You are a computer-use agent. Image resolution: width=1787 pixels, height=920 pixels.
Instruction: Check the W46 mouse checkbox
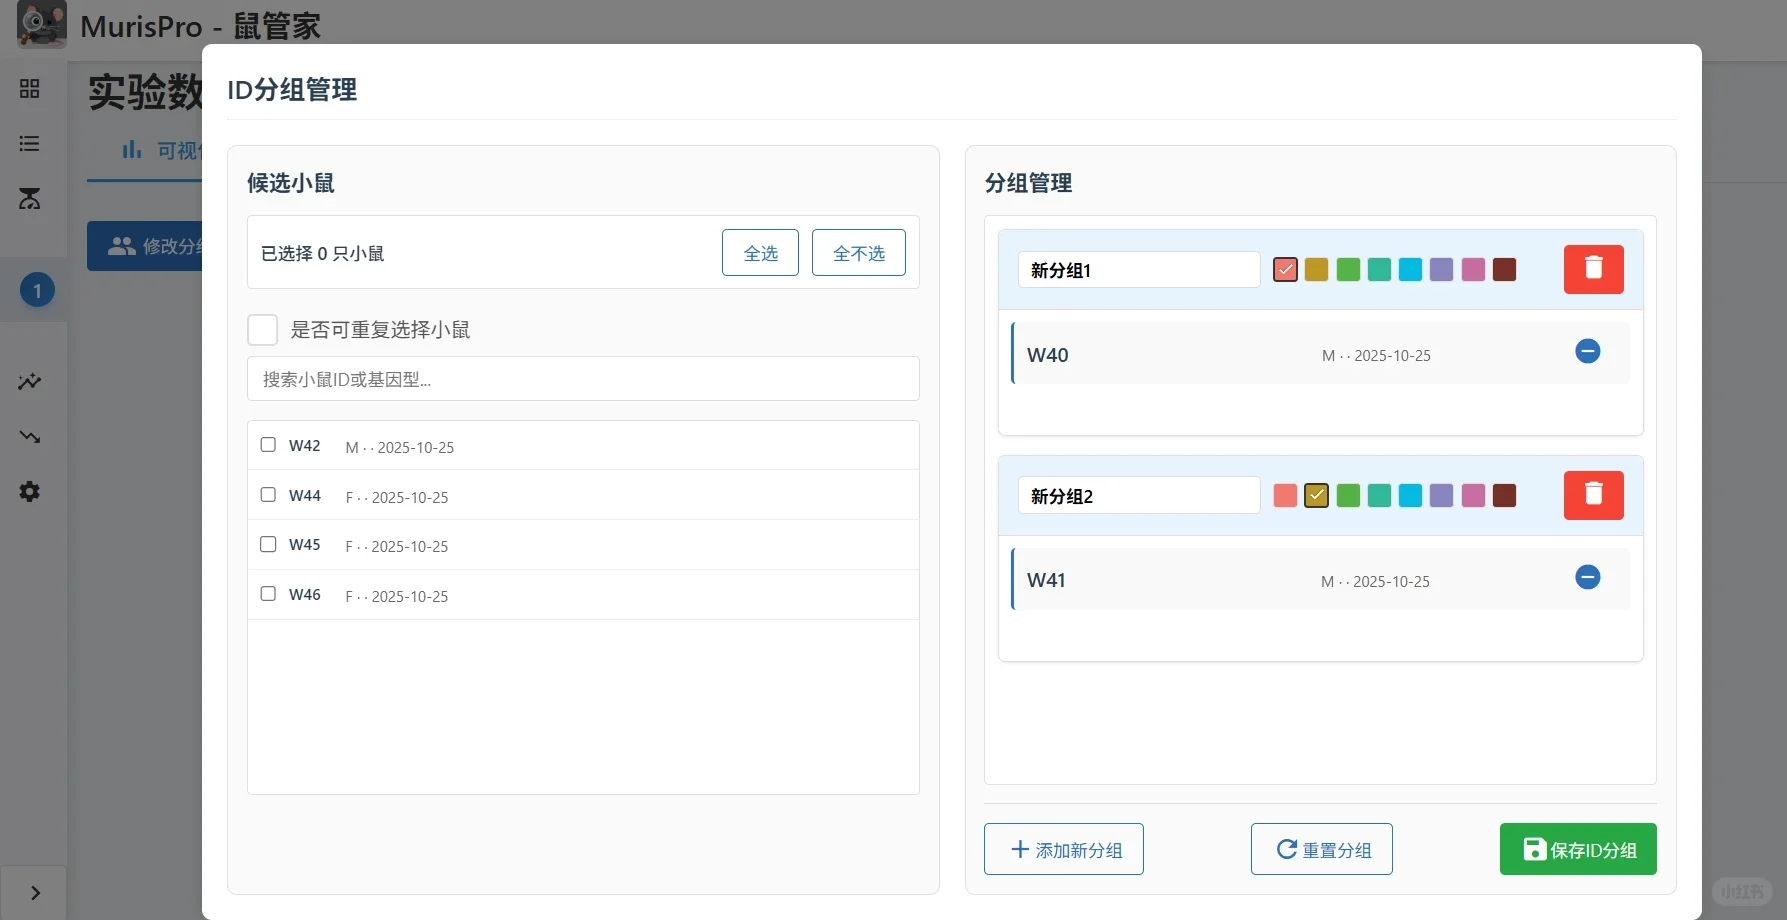click(x=268, y=594)
